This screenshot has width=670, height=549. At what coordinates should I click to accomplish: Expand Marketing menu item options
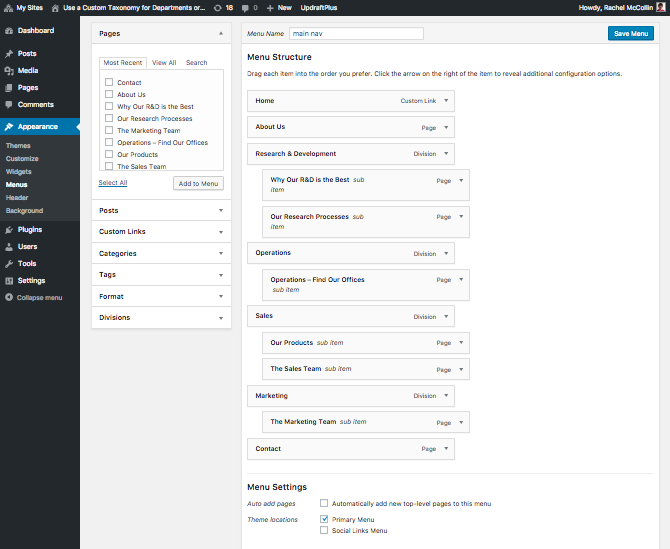(446, 396)
